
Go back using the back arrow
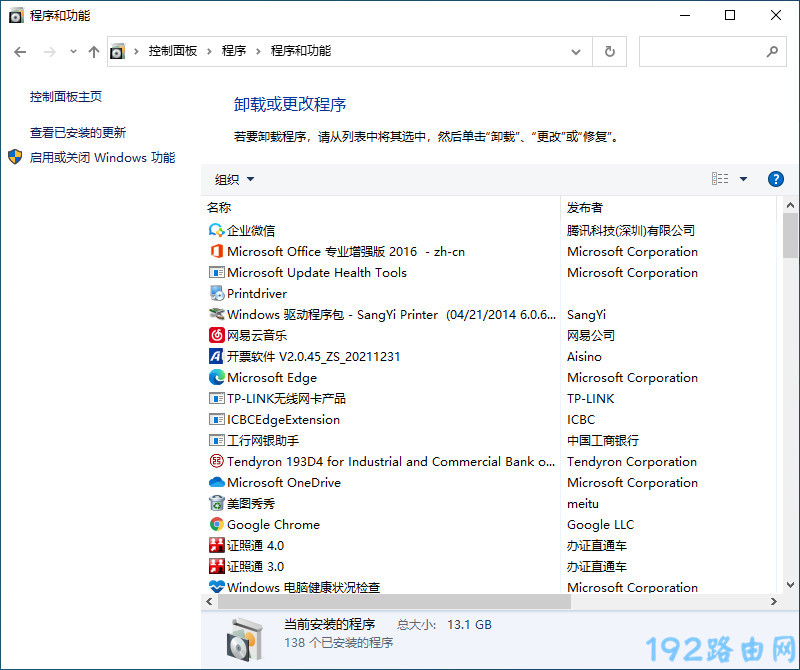(x=20, y=51)
